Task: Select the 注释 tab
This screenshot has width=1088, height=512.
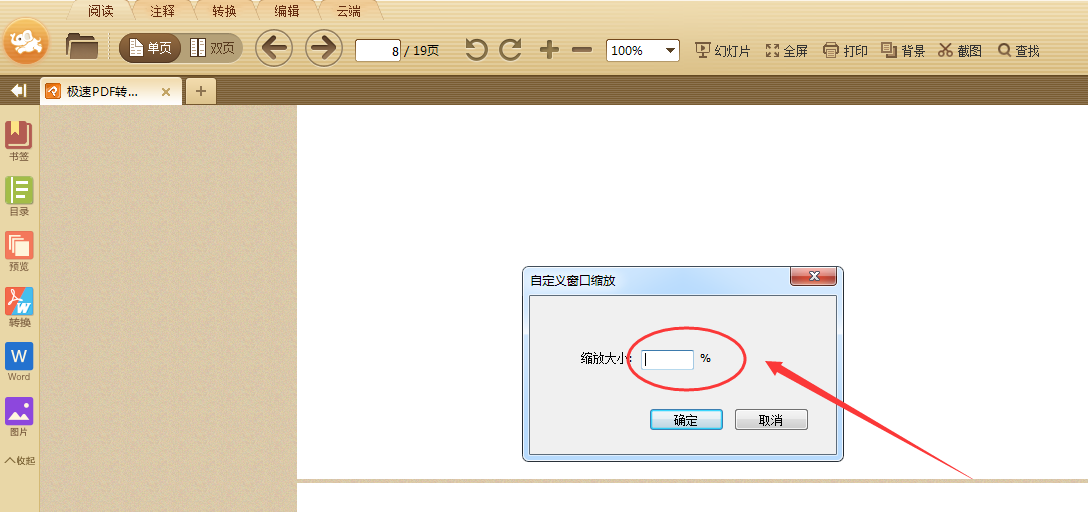Action: (162, 10)
